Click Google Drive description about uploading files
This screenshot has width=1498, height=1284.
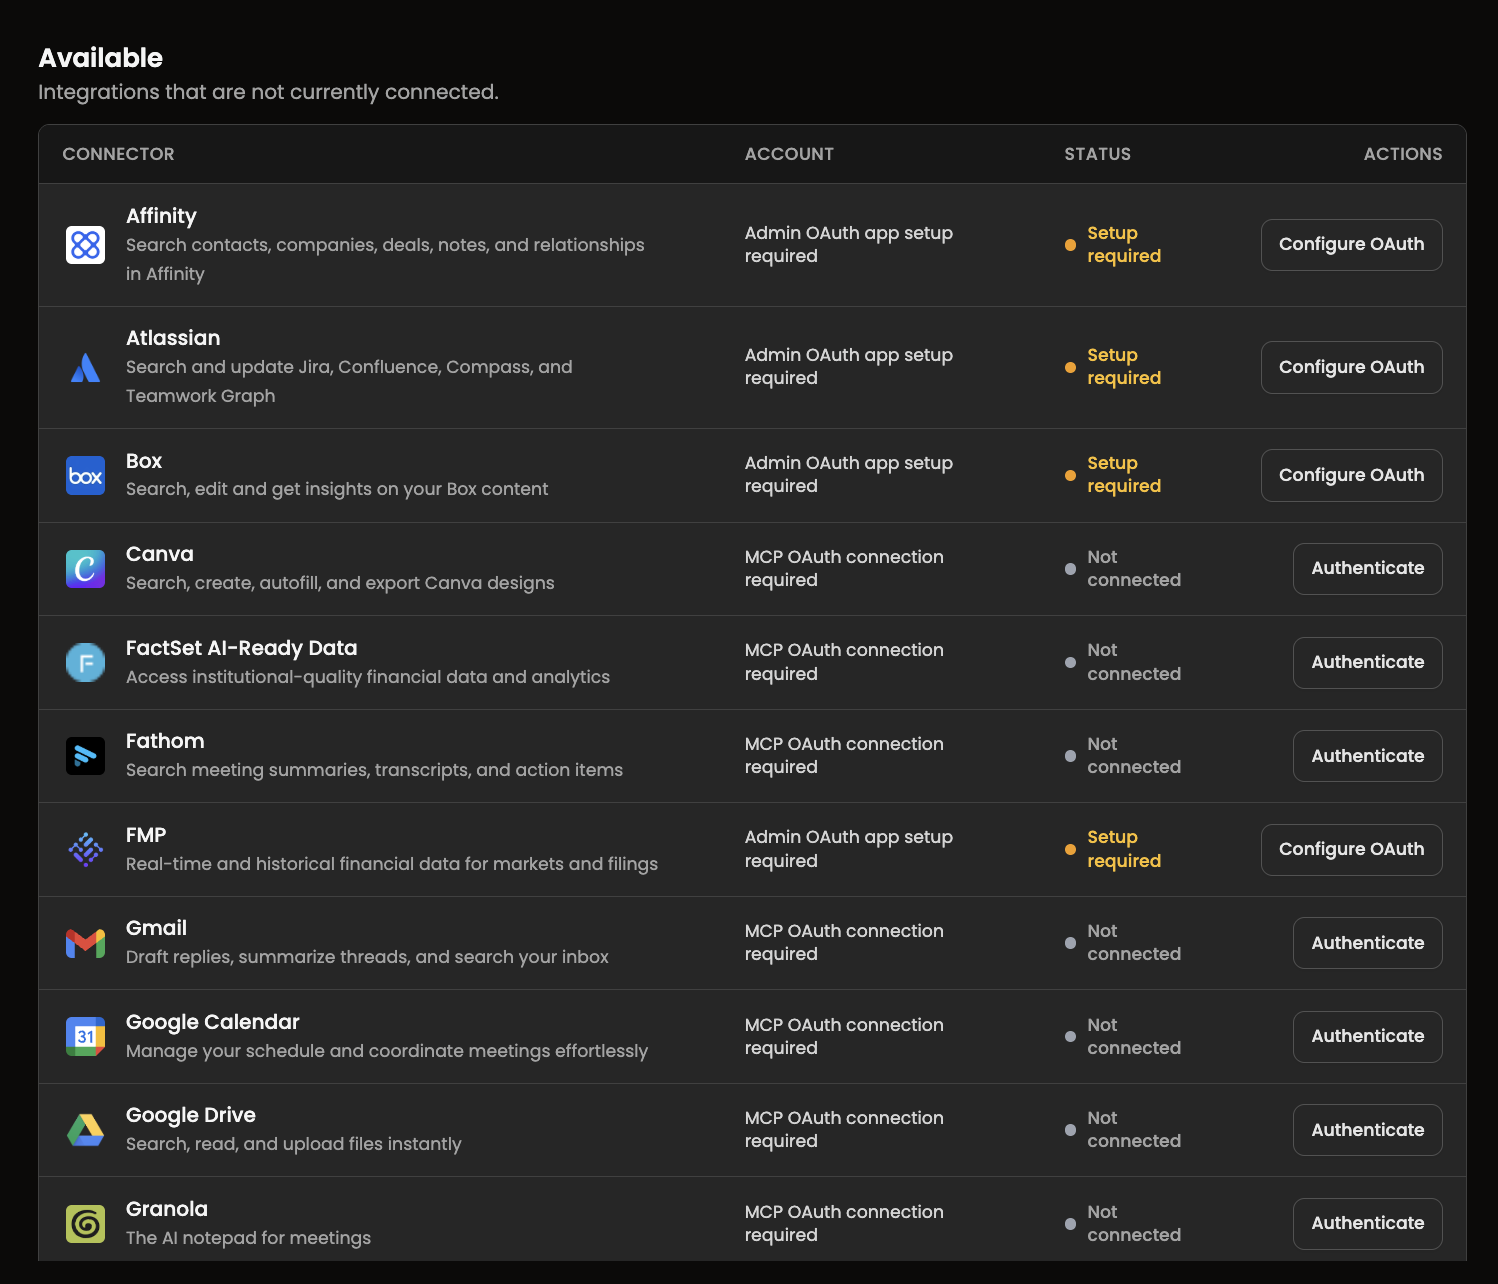click(294, 1144)
